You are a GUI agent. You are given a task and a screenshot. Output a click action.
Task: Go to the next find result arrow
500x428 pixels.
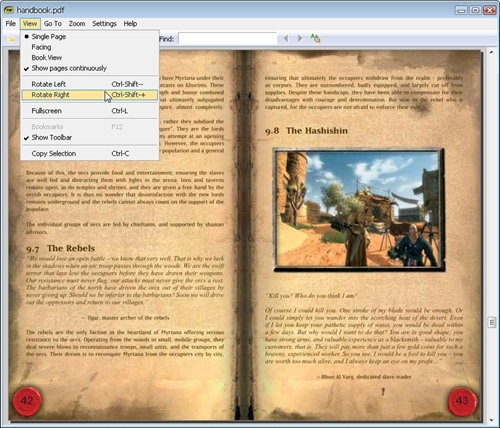tap(300, 39)
